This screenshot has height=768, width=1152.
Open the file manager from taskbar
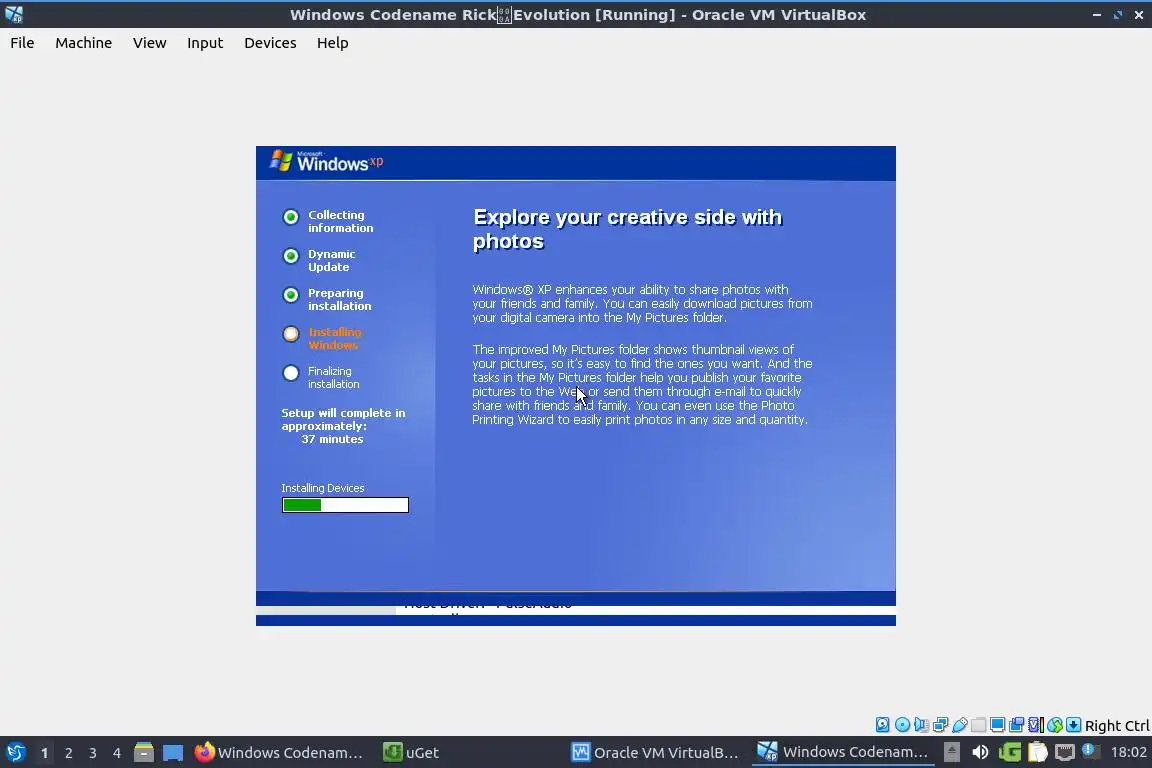[144, 753]
